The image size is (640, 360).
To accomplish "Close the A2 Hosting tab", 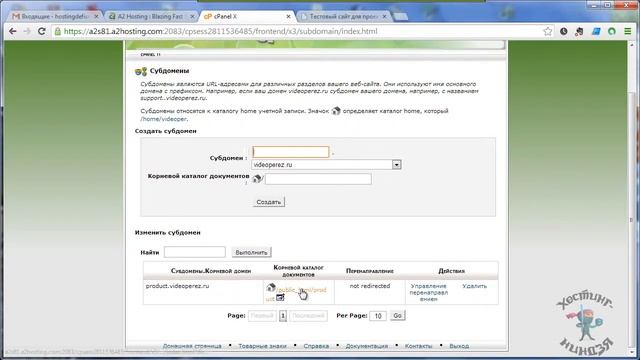I will tap(192, 16).
